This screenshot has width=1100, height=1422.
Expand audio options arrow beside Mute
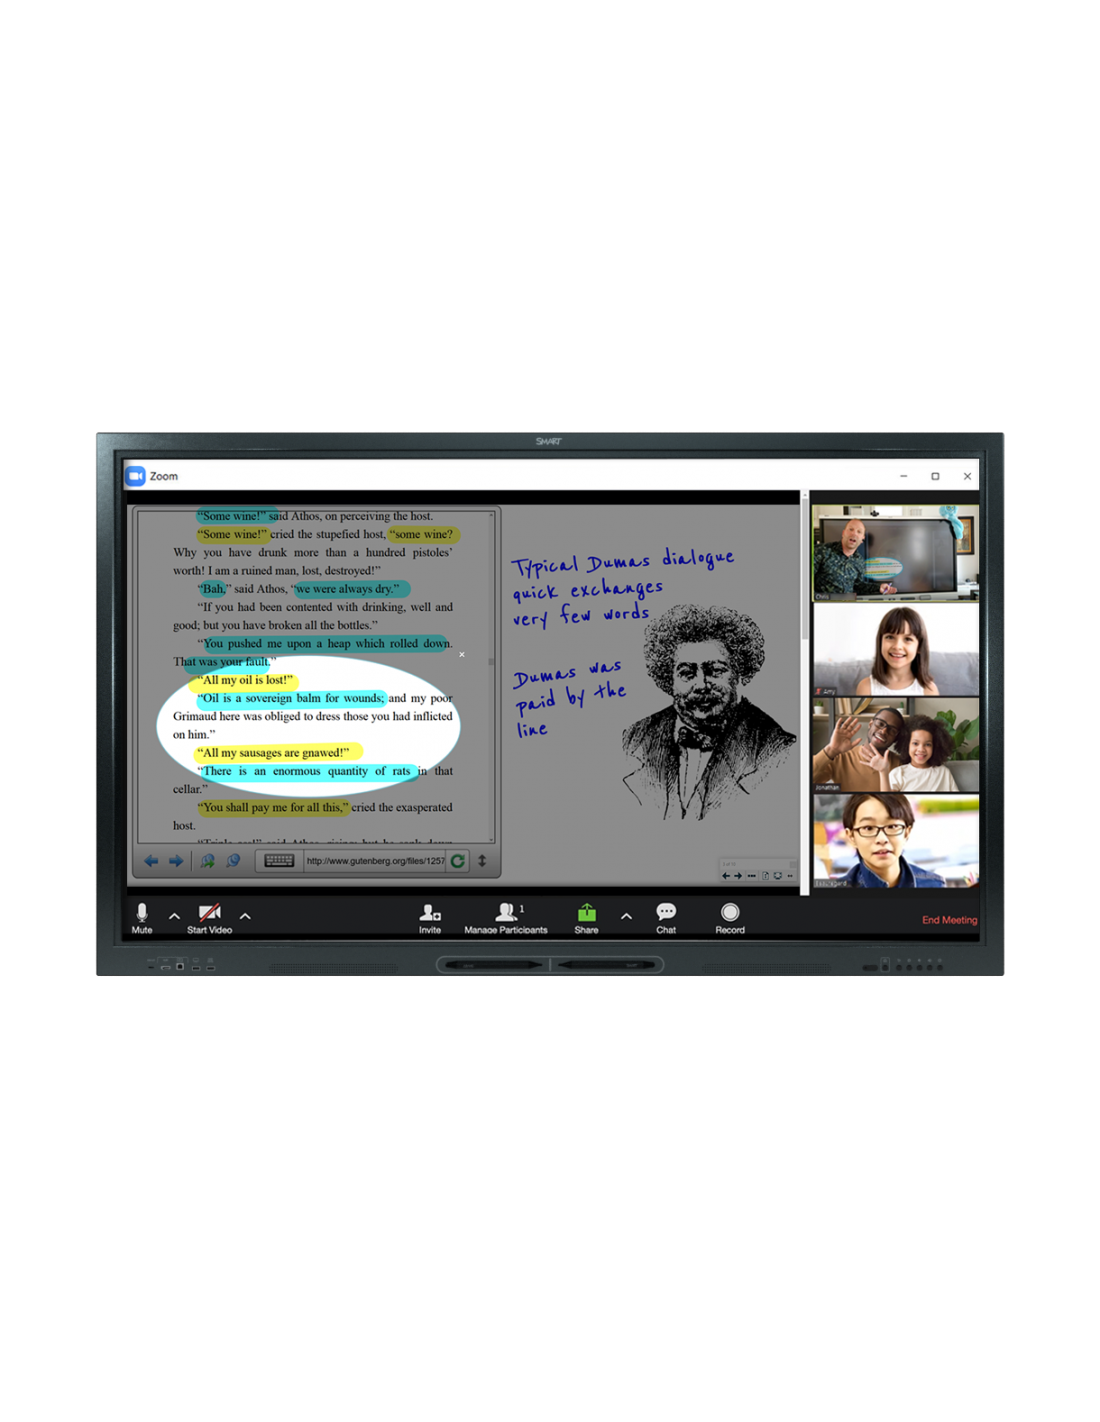[x=174, y=915]
